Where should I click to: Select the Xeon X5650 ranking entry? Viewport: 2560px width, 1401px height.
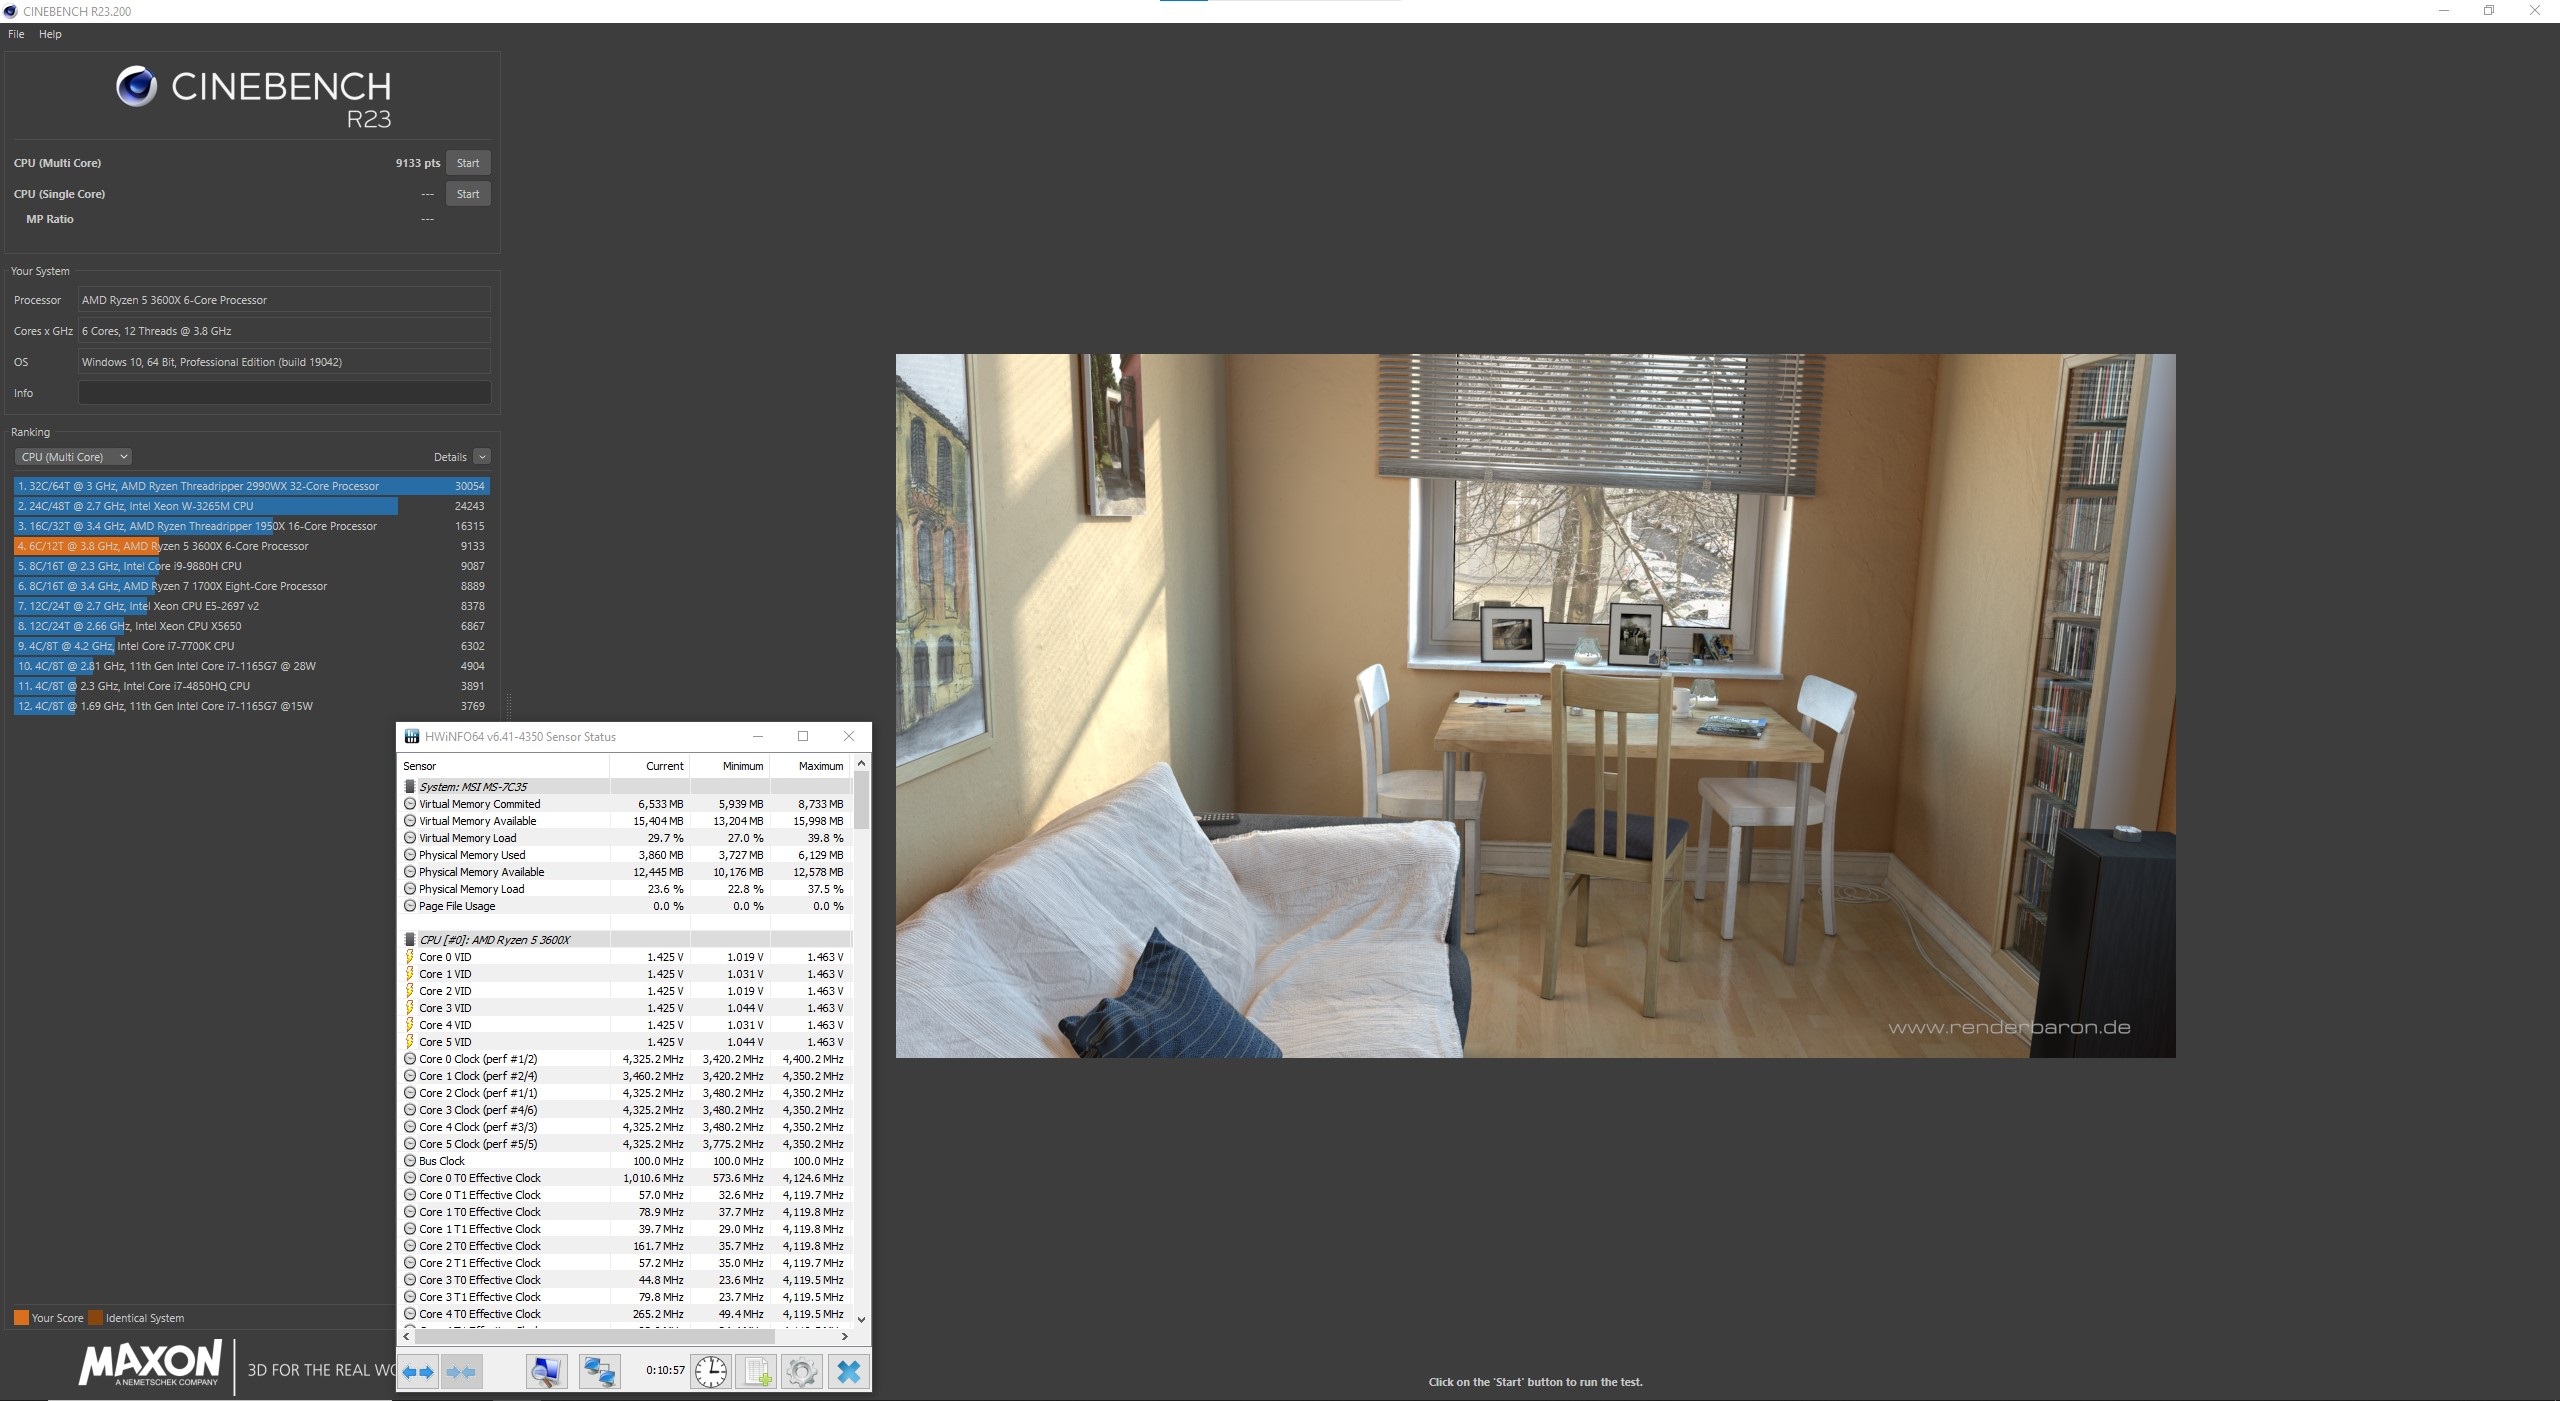(x=251, y=626)
